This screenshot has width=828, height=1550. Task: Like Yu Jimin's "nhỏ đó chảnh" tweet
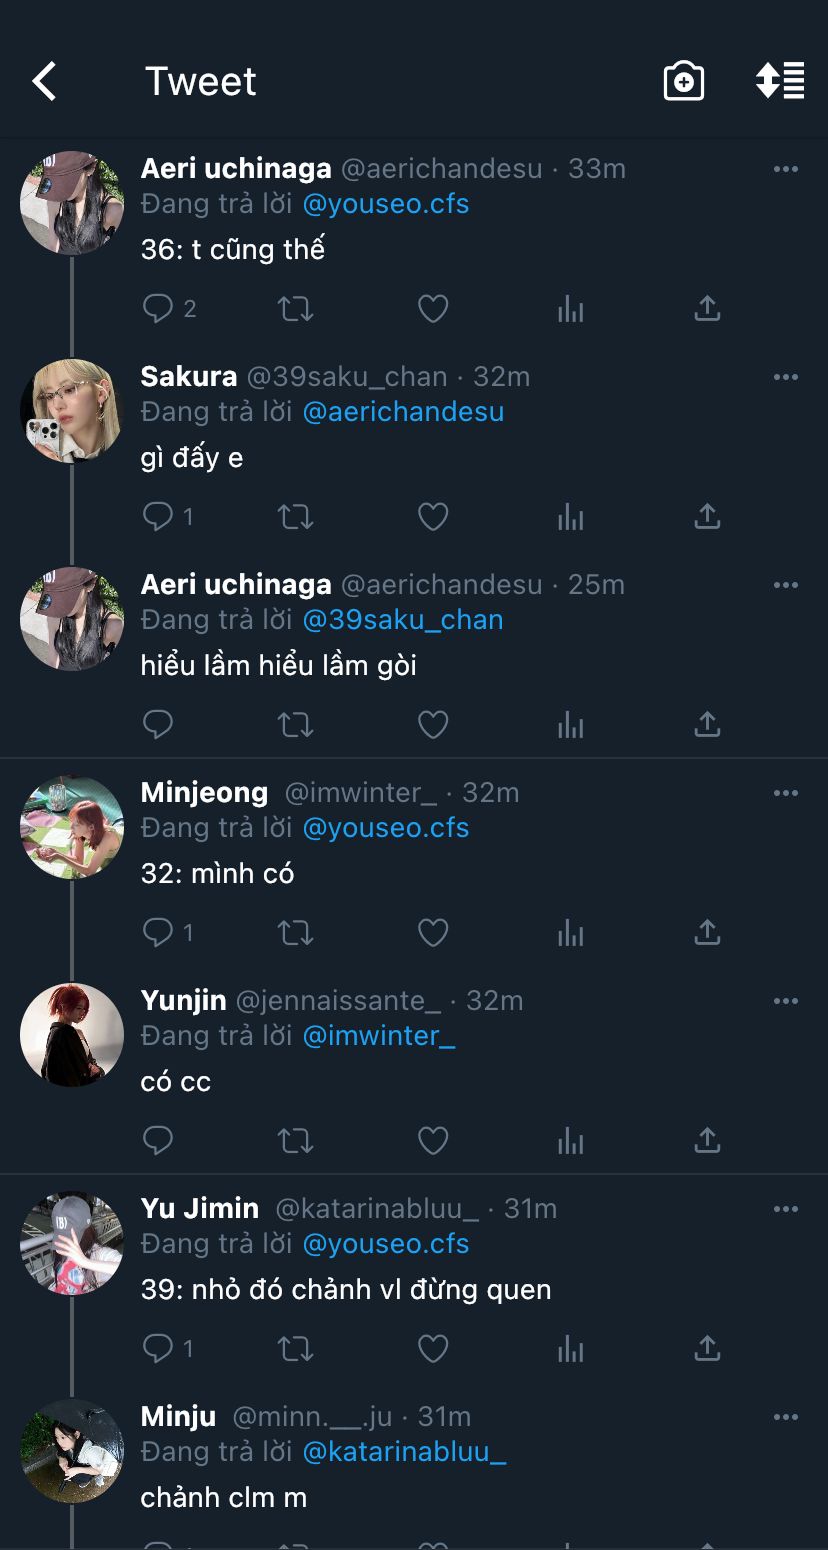pos(432,1348)
